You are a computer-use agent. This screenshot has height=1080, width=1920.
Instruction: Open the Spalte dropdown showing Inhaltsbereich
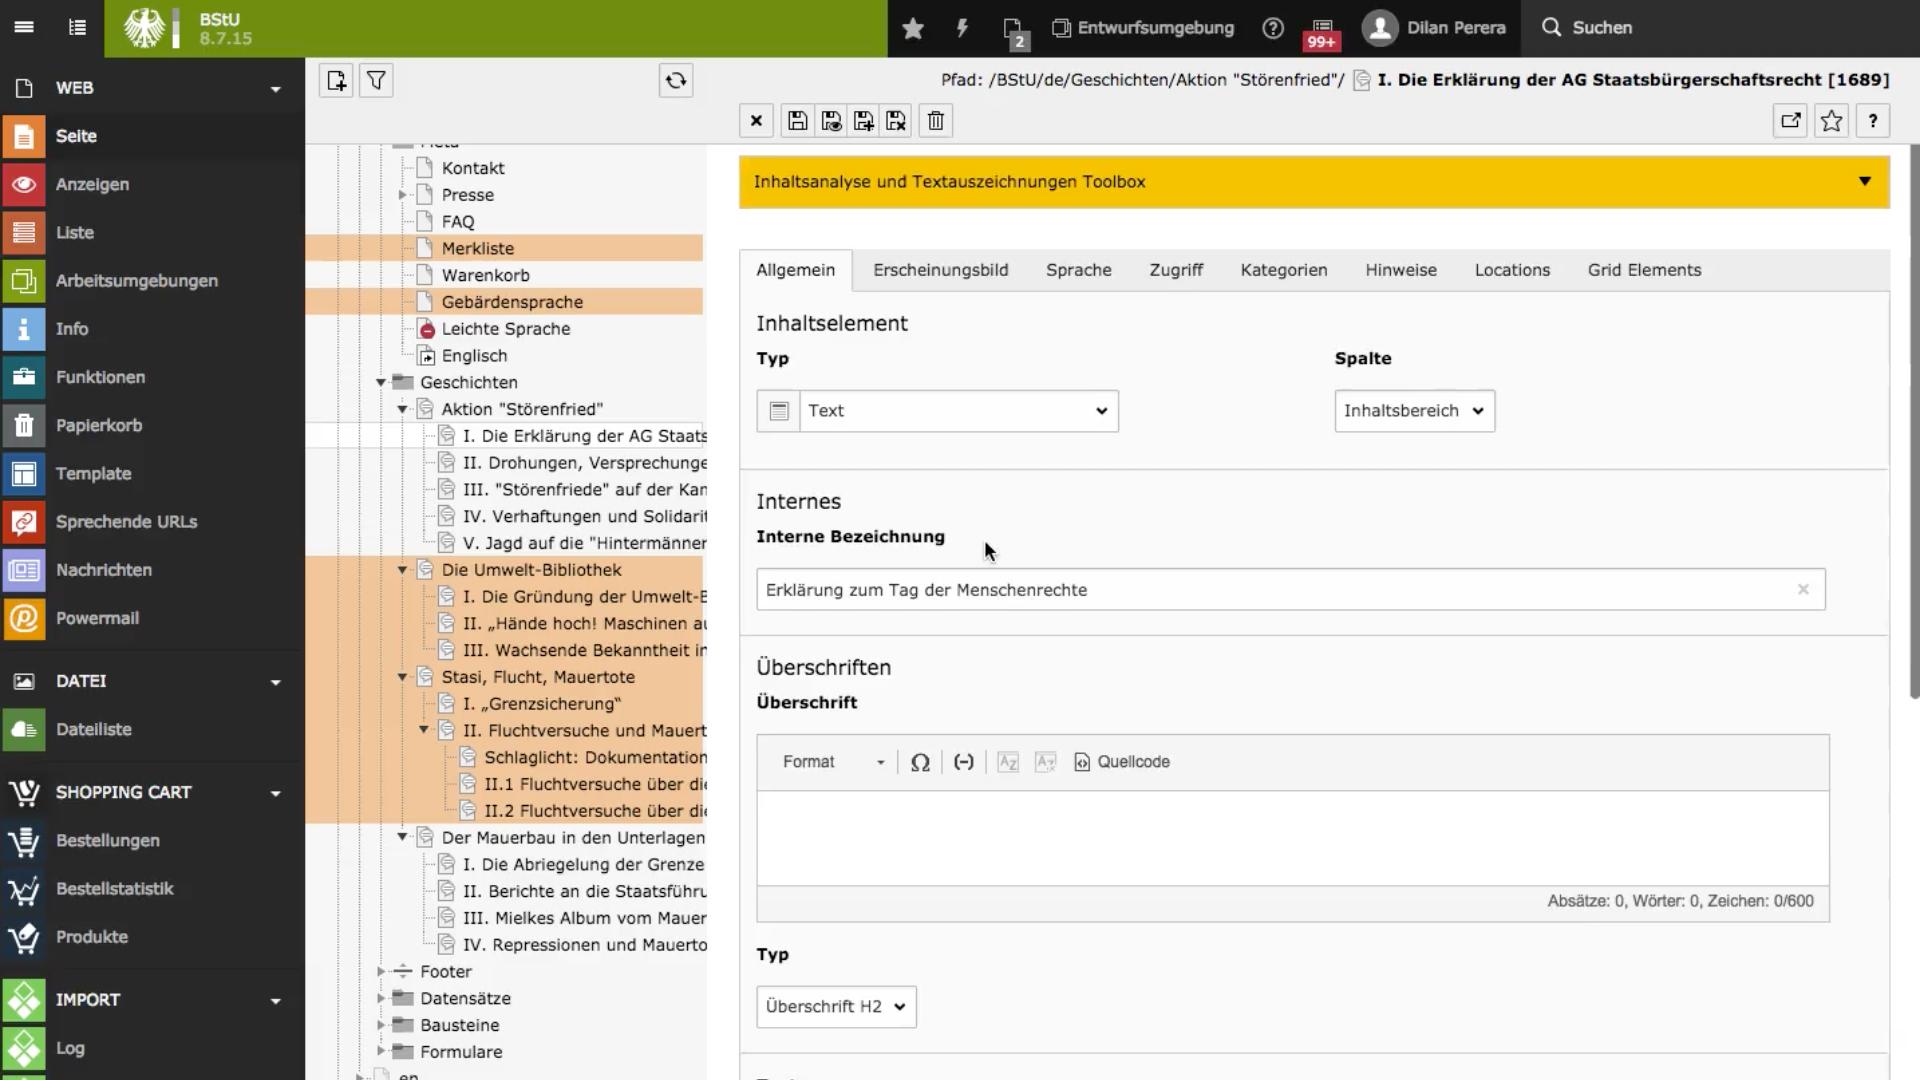point(1414,411)
